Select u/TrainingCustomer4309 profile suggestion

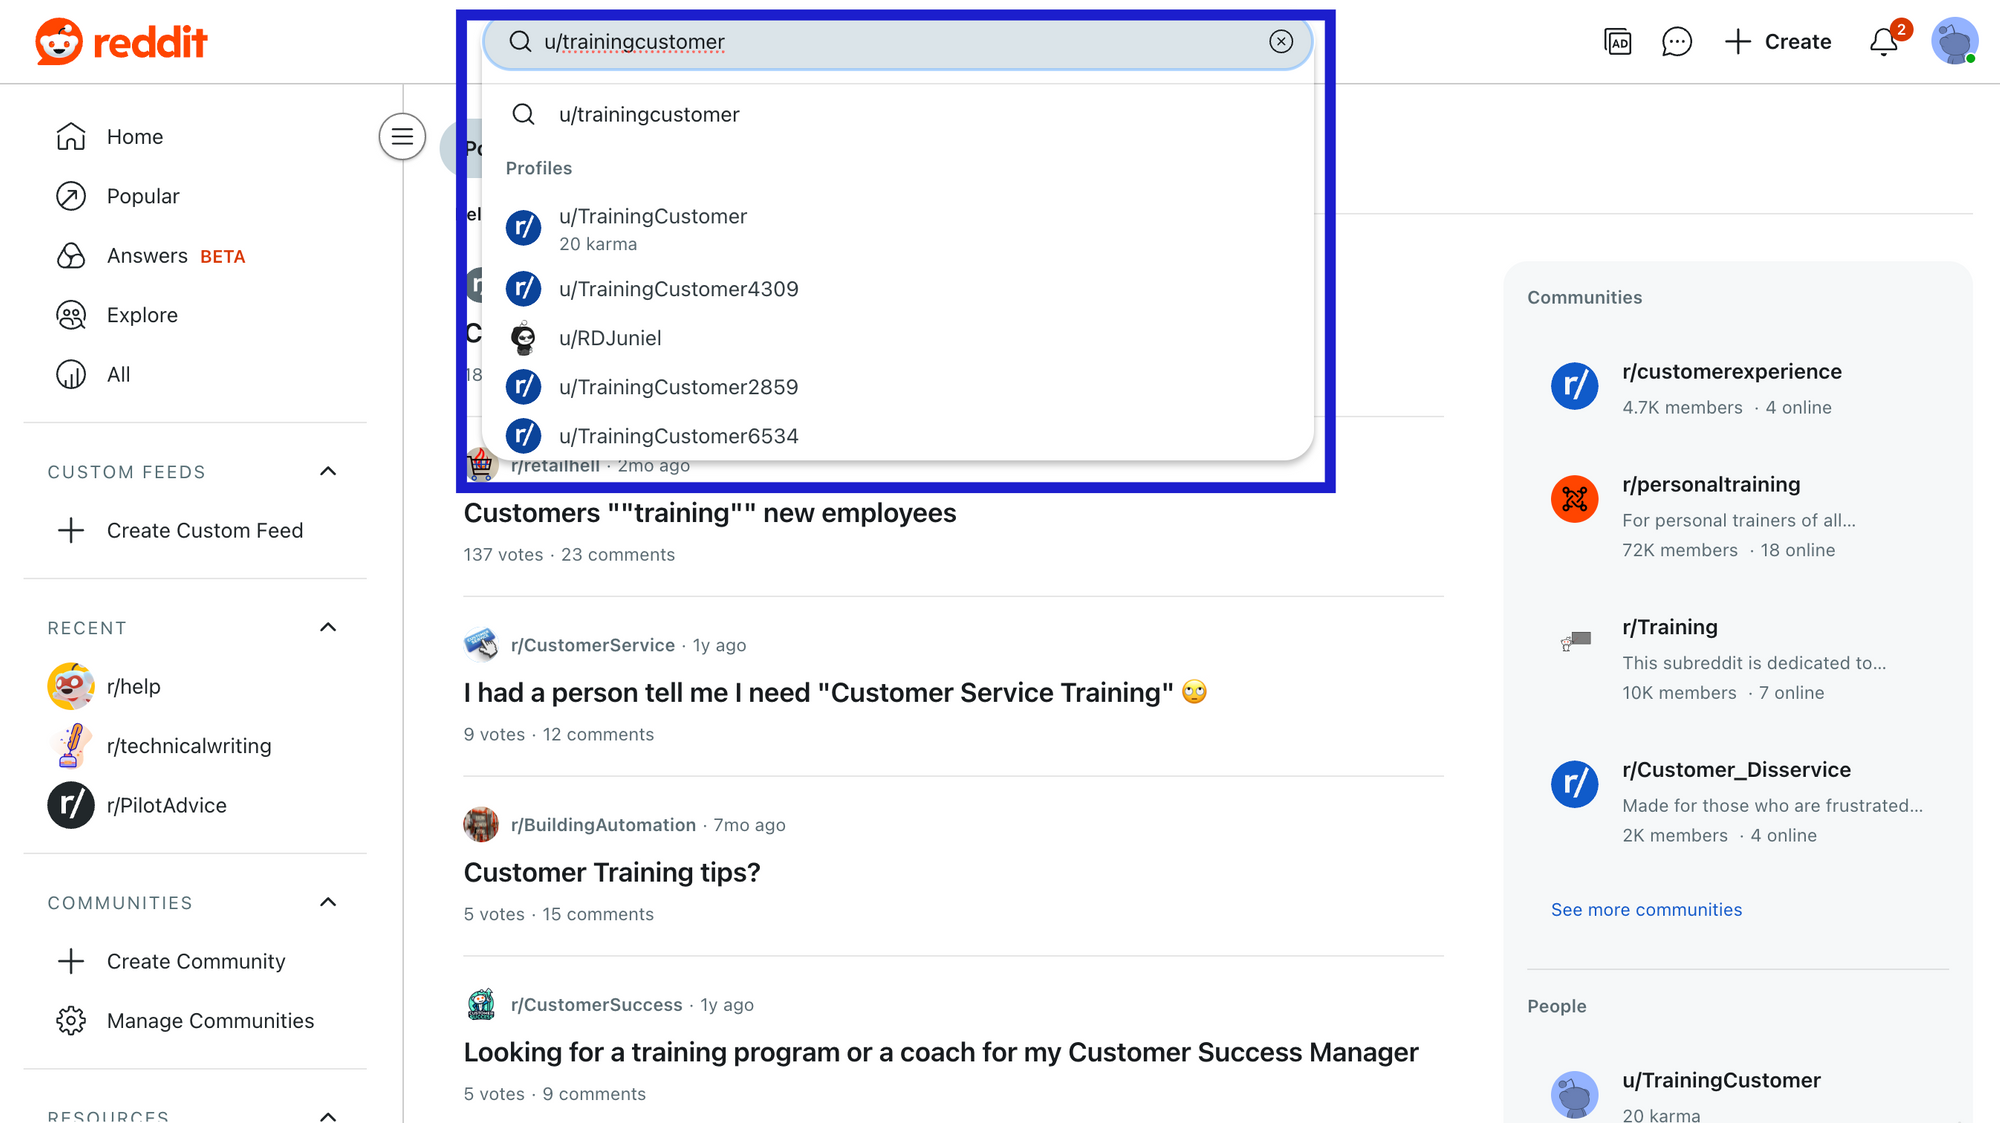pyautogui.click(x=678, y=289)
